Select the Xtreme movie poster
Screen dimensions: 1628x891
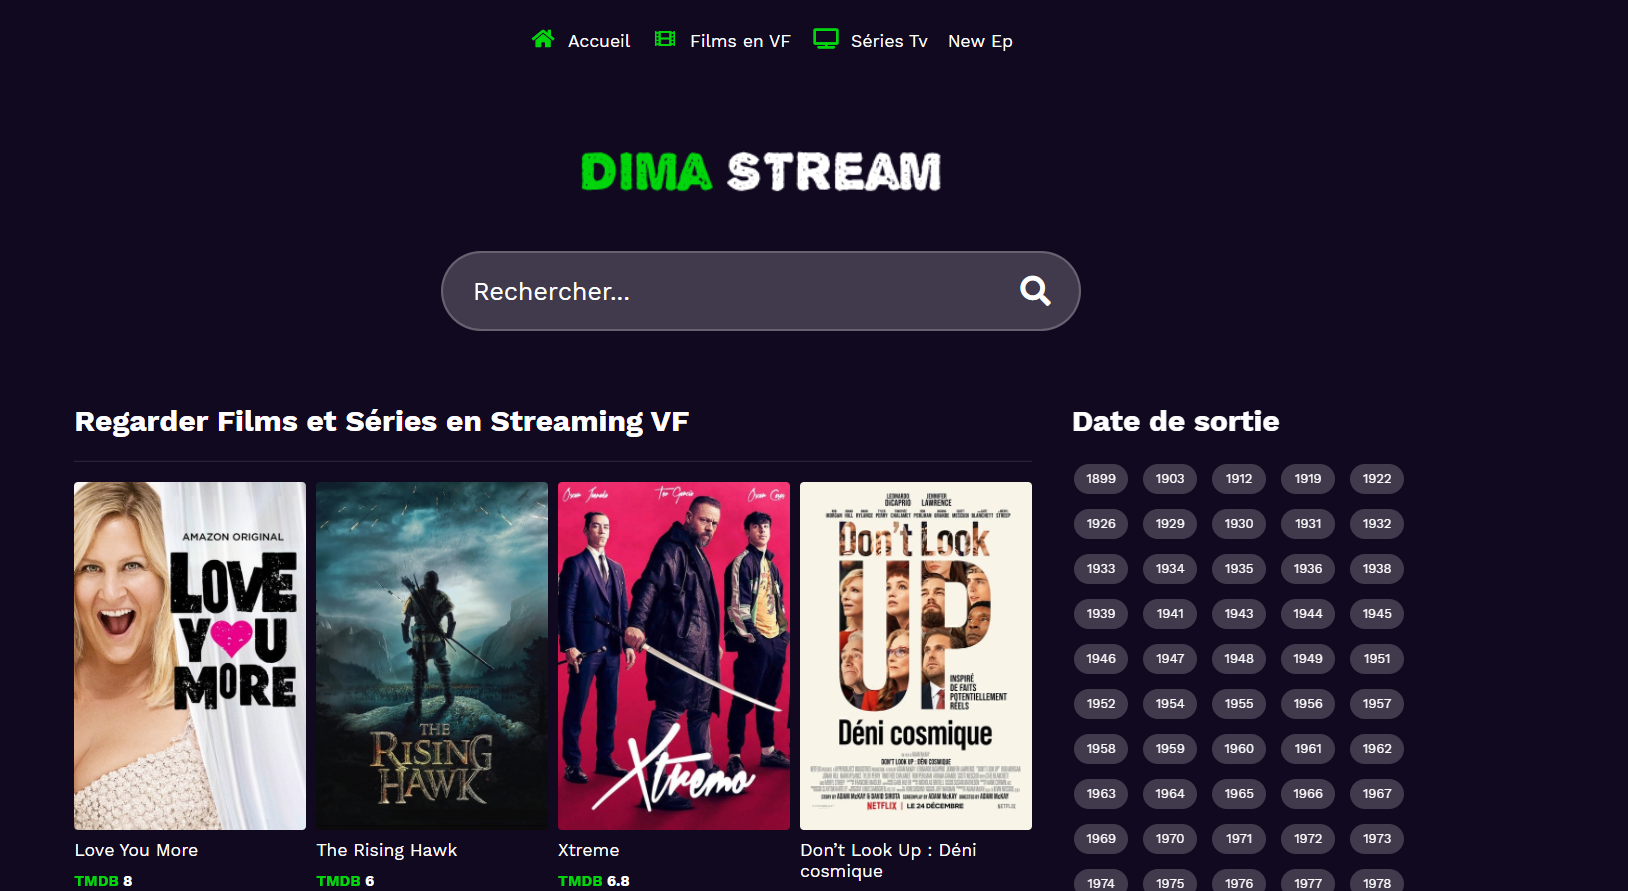(x=674, y=656)
